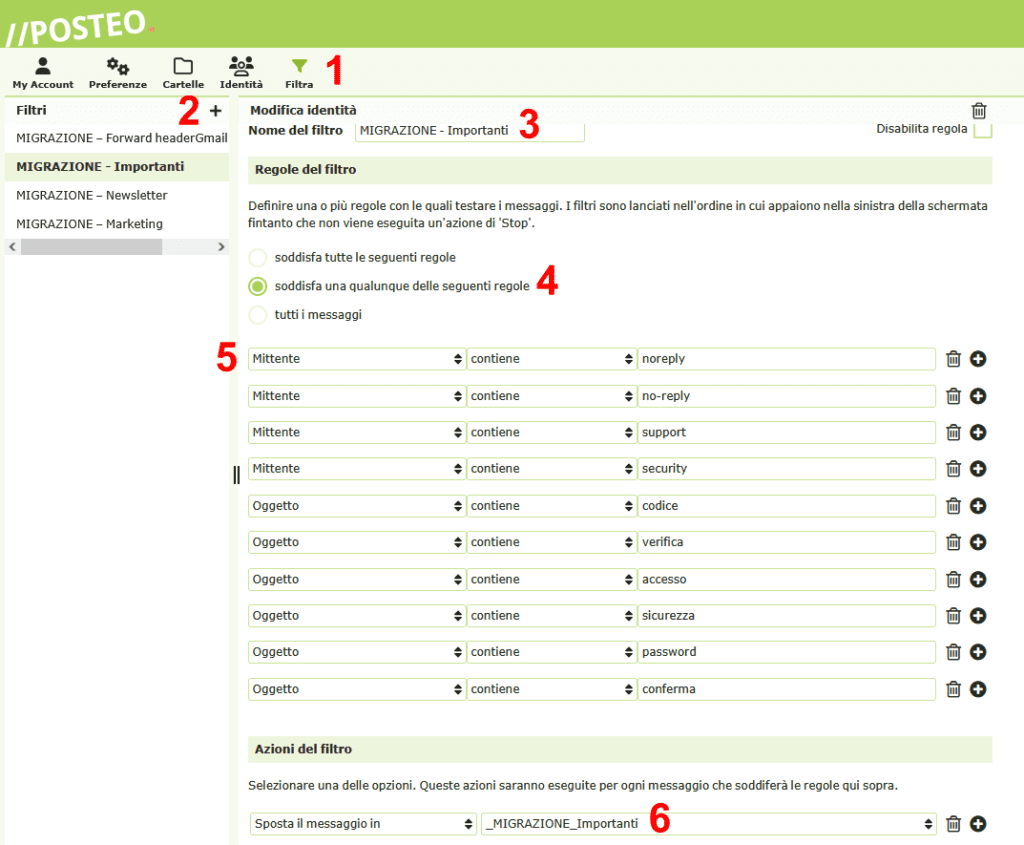The width and height of the screenshot is (1024, 845).
Task: Open the 'Mittente' dropdown for noreply rule
Action: point(357,359)
